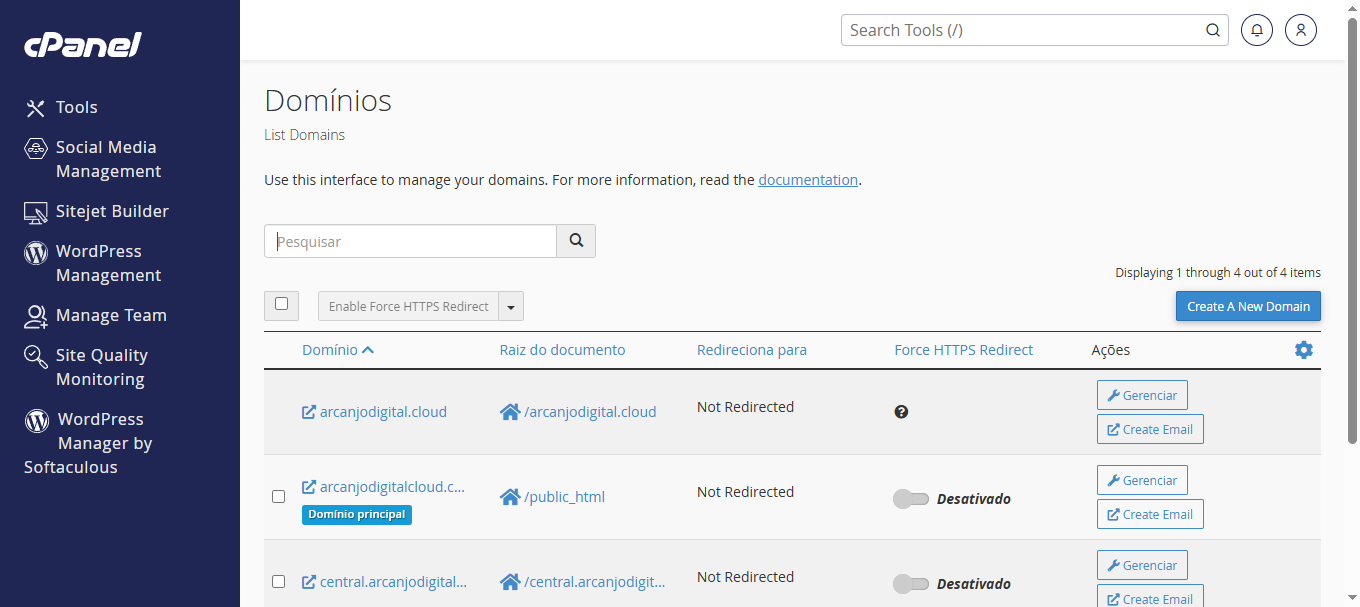
Task: Open the documentation link
Action: [807, 180]
